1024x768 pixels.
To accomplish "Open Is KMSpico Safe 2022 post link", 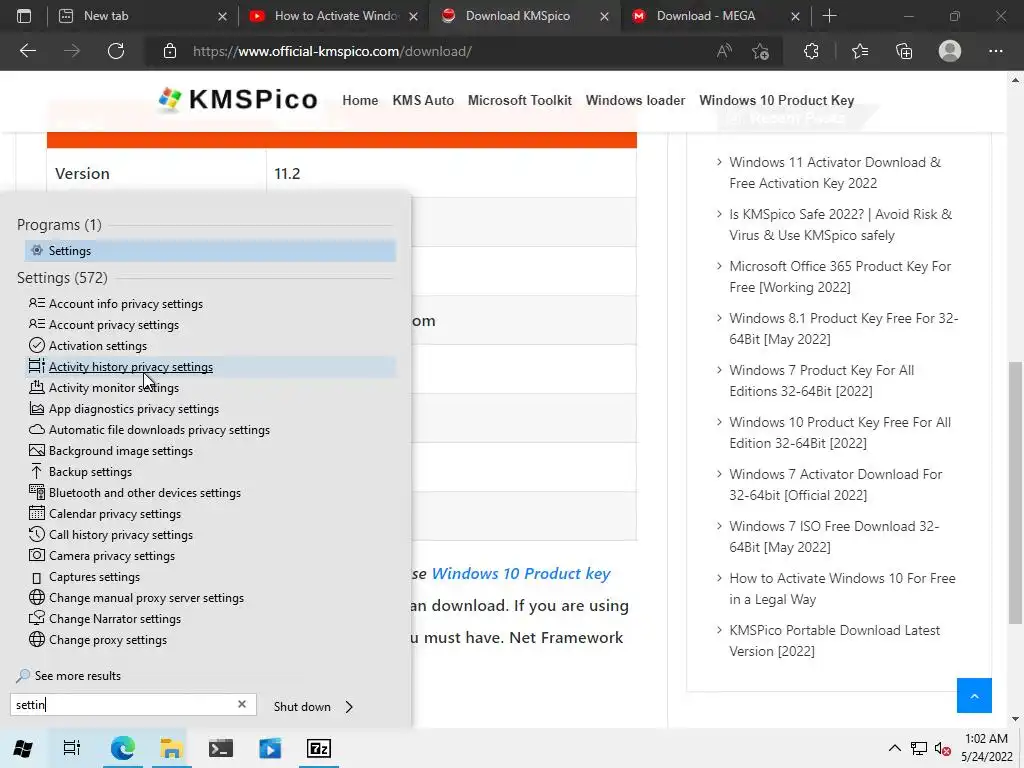I will 840,225.
